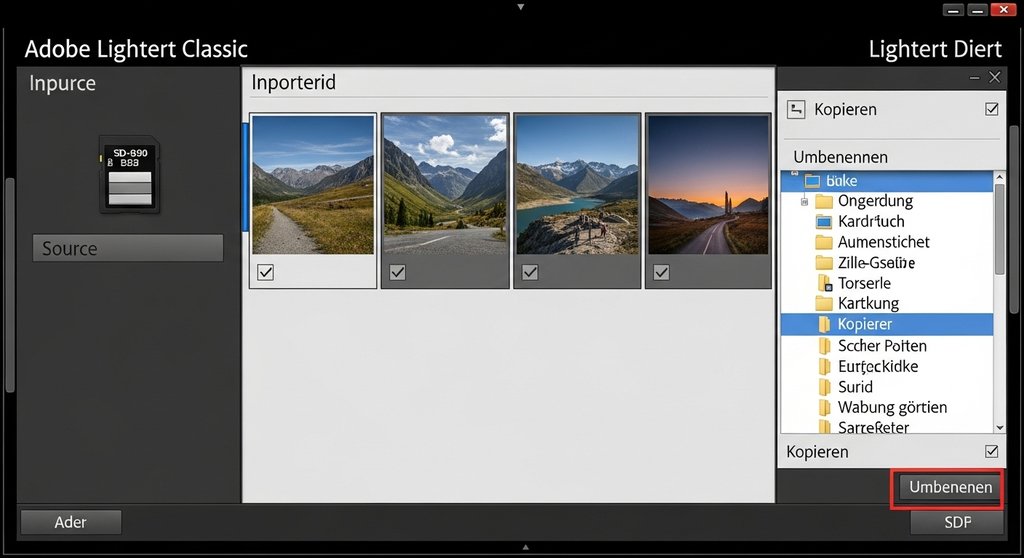Click the Torserle file icon

(825, 283)
